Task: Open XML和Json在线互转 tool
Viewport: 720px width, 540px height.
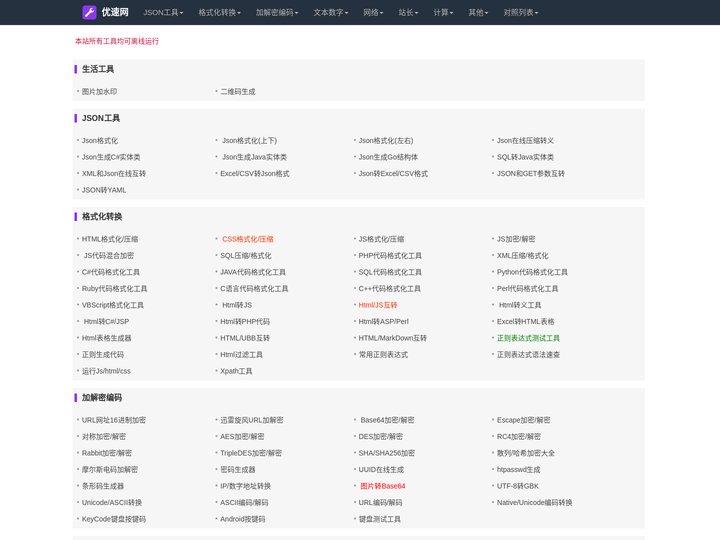Action: pyautogui.click(x=114, y=174)
